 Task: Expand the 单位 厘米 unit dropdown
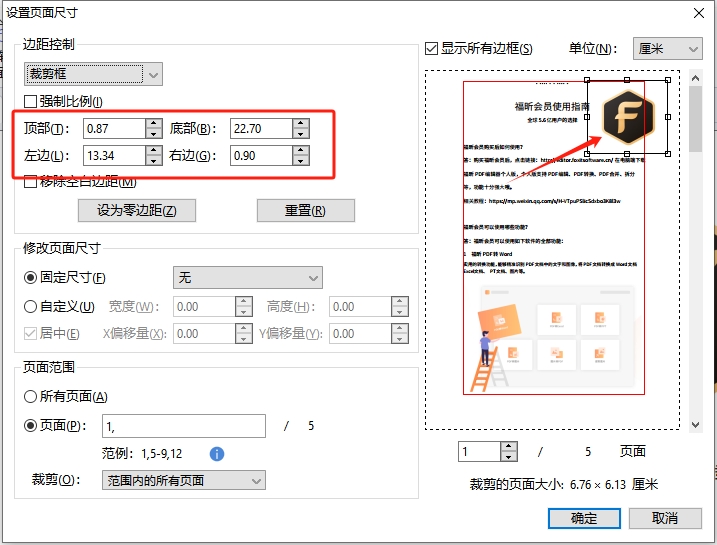click(x=667, y=49)
